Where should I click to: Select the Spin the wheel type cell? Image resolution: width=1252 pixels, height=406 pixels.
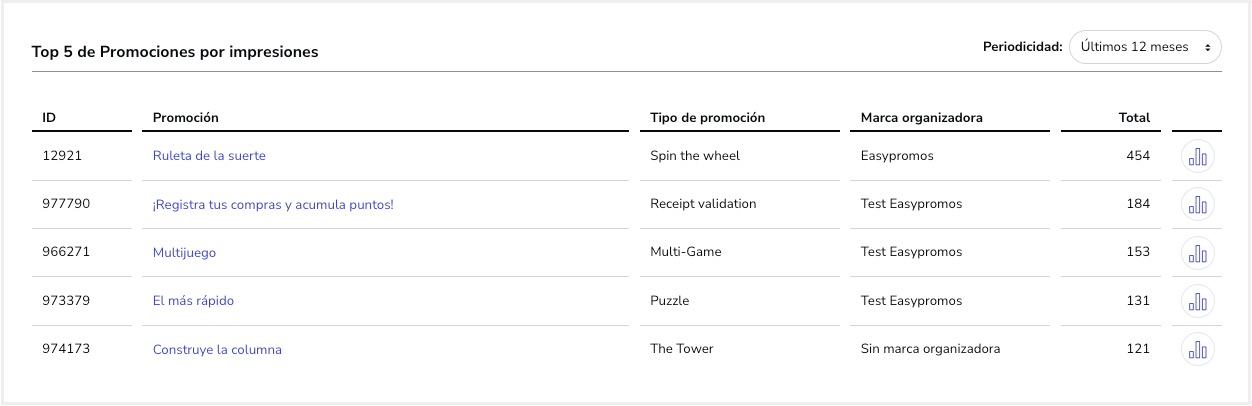pyautogui.click(x=695, y=156)
